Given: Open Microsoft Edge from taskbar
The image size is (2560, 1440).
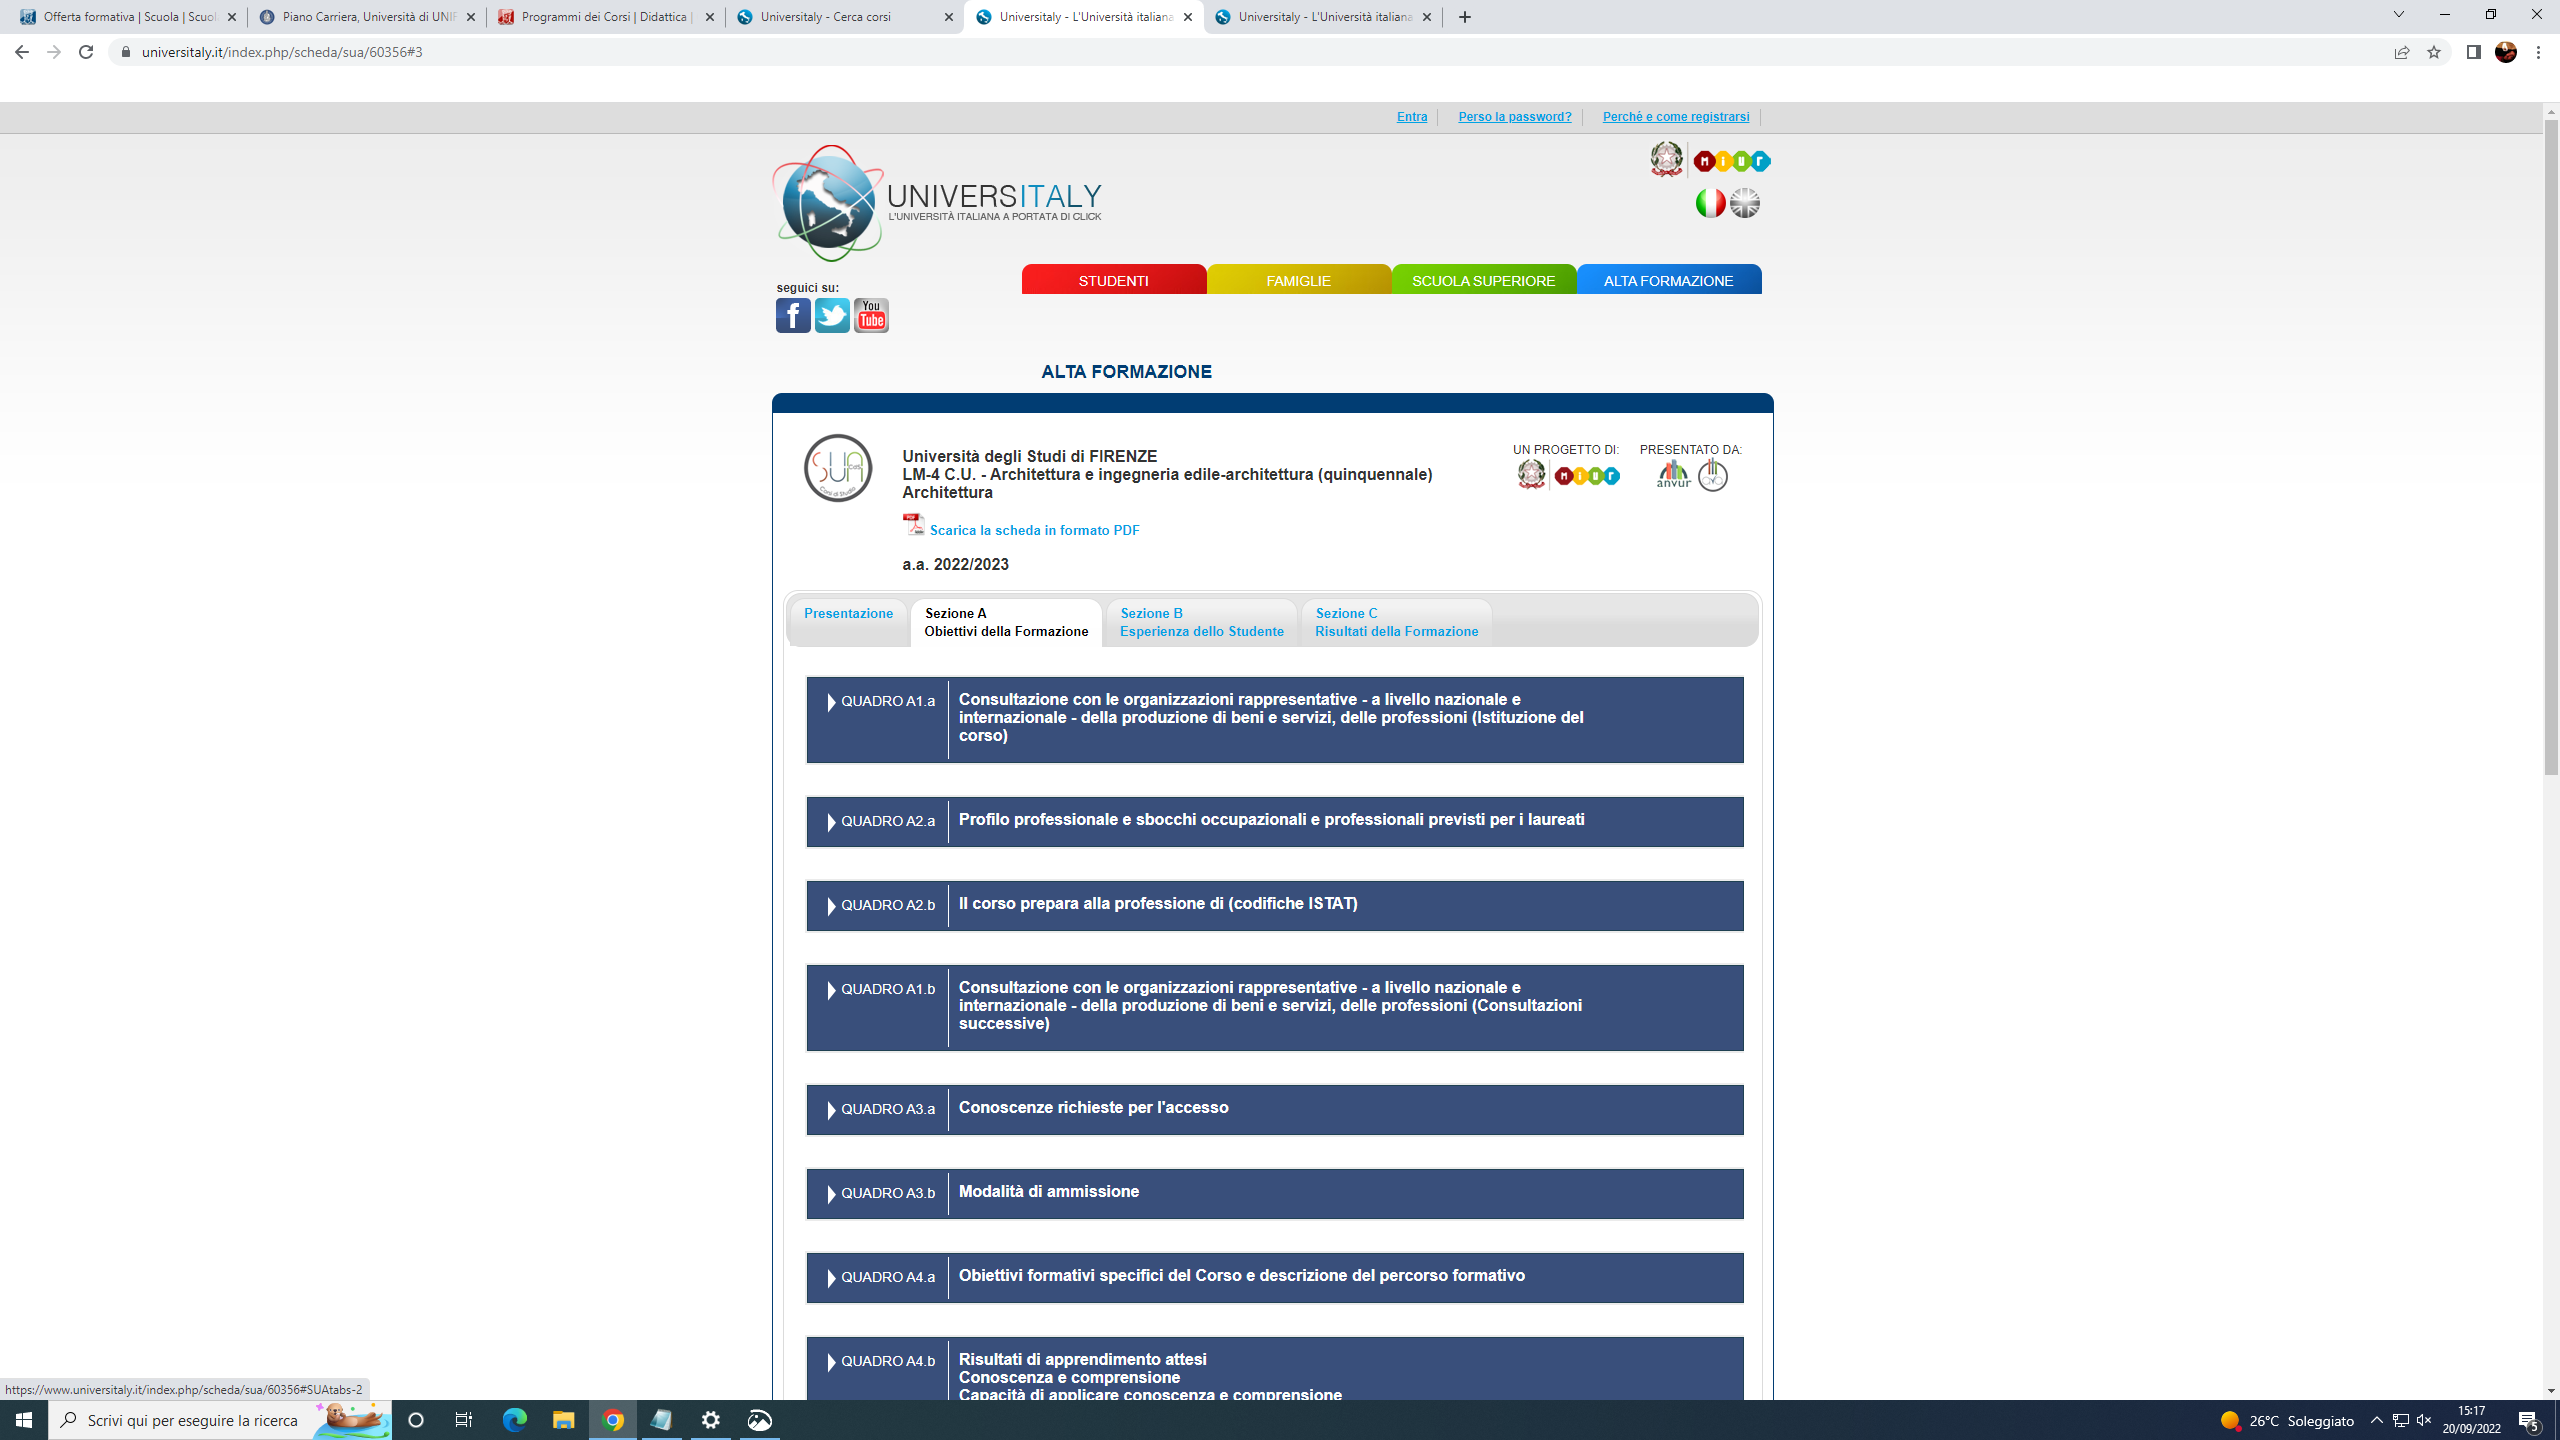Looking at the screenshot, I should pos(514,1420).
